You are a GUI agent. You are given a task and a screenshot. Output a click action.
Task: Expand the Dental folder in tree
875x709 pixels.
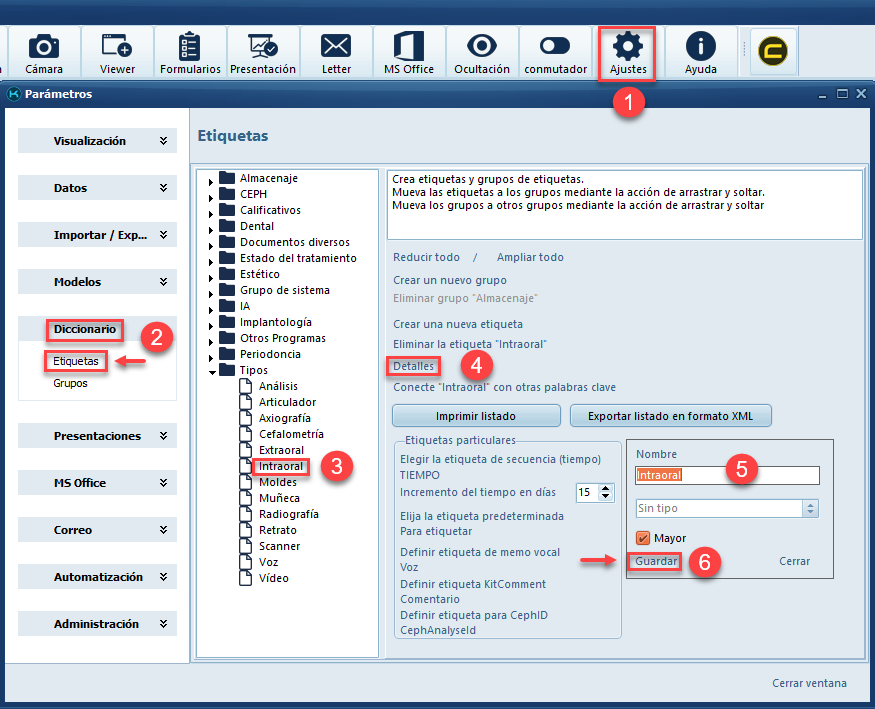coord(212,227)
